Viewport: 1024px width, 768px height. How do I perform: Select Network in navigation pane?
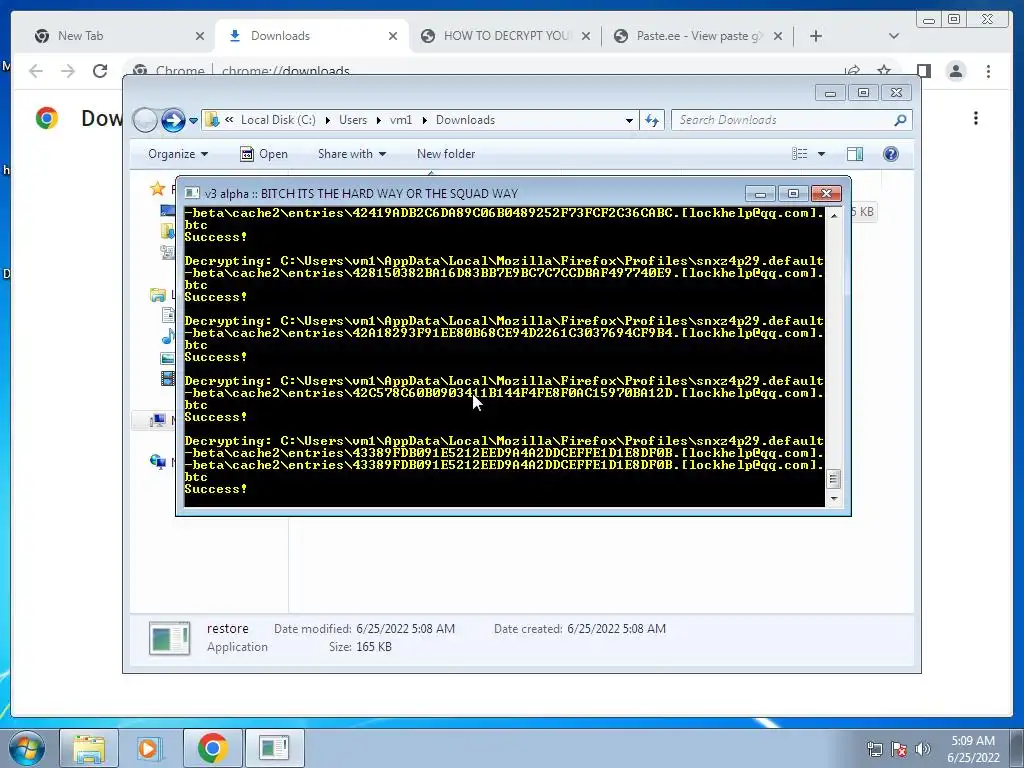(x=157, y=462)
